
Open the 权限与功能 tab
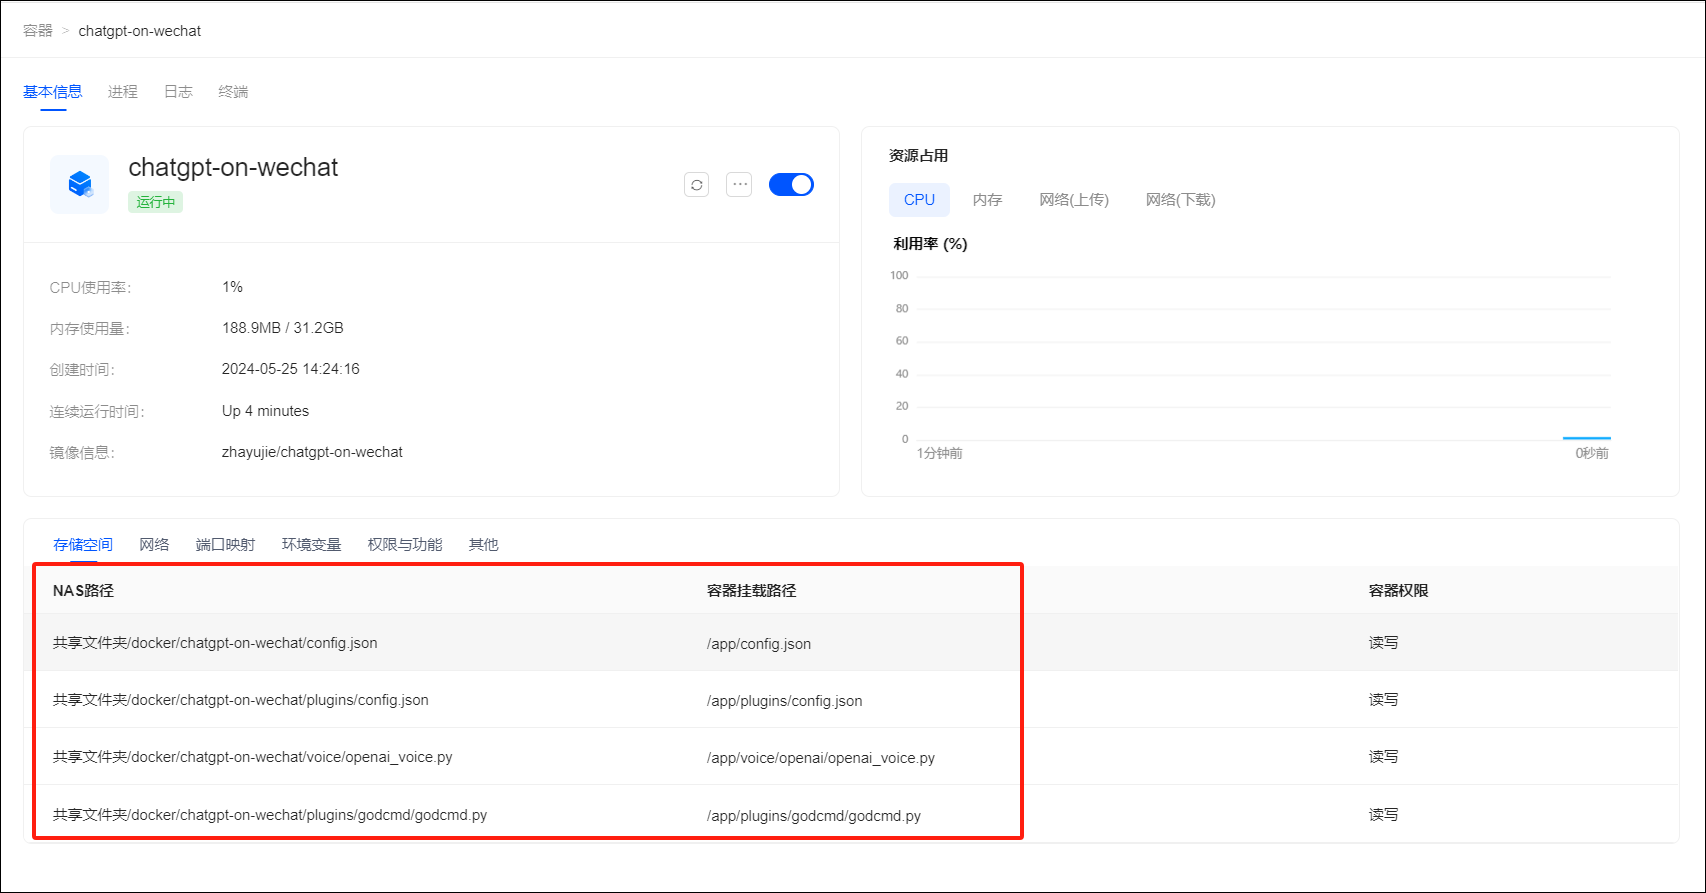coord(404,545)
